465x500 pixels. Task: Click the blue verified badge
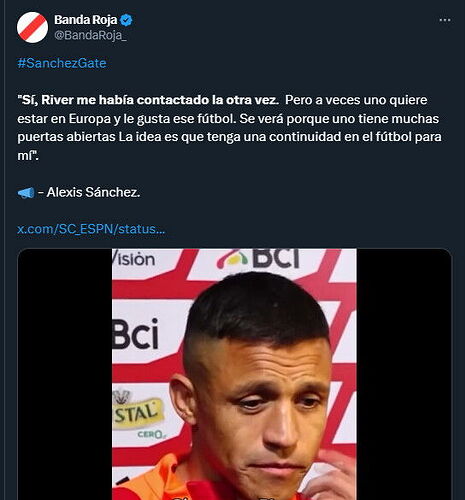(x=127, y=20)
